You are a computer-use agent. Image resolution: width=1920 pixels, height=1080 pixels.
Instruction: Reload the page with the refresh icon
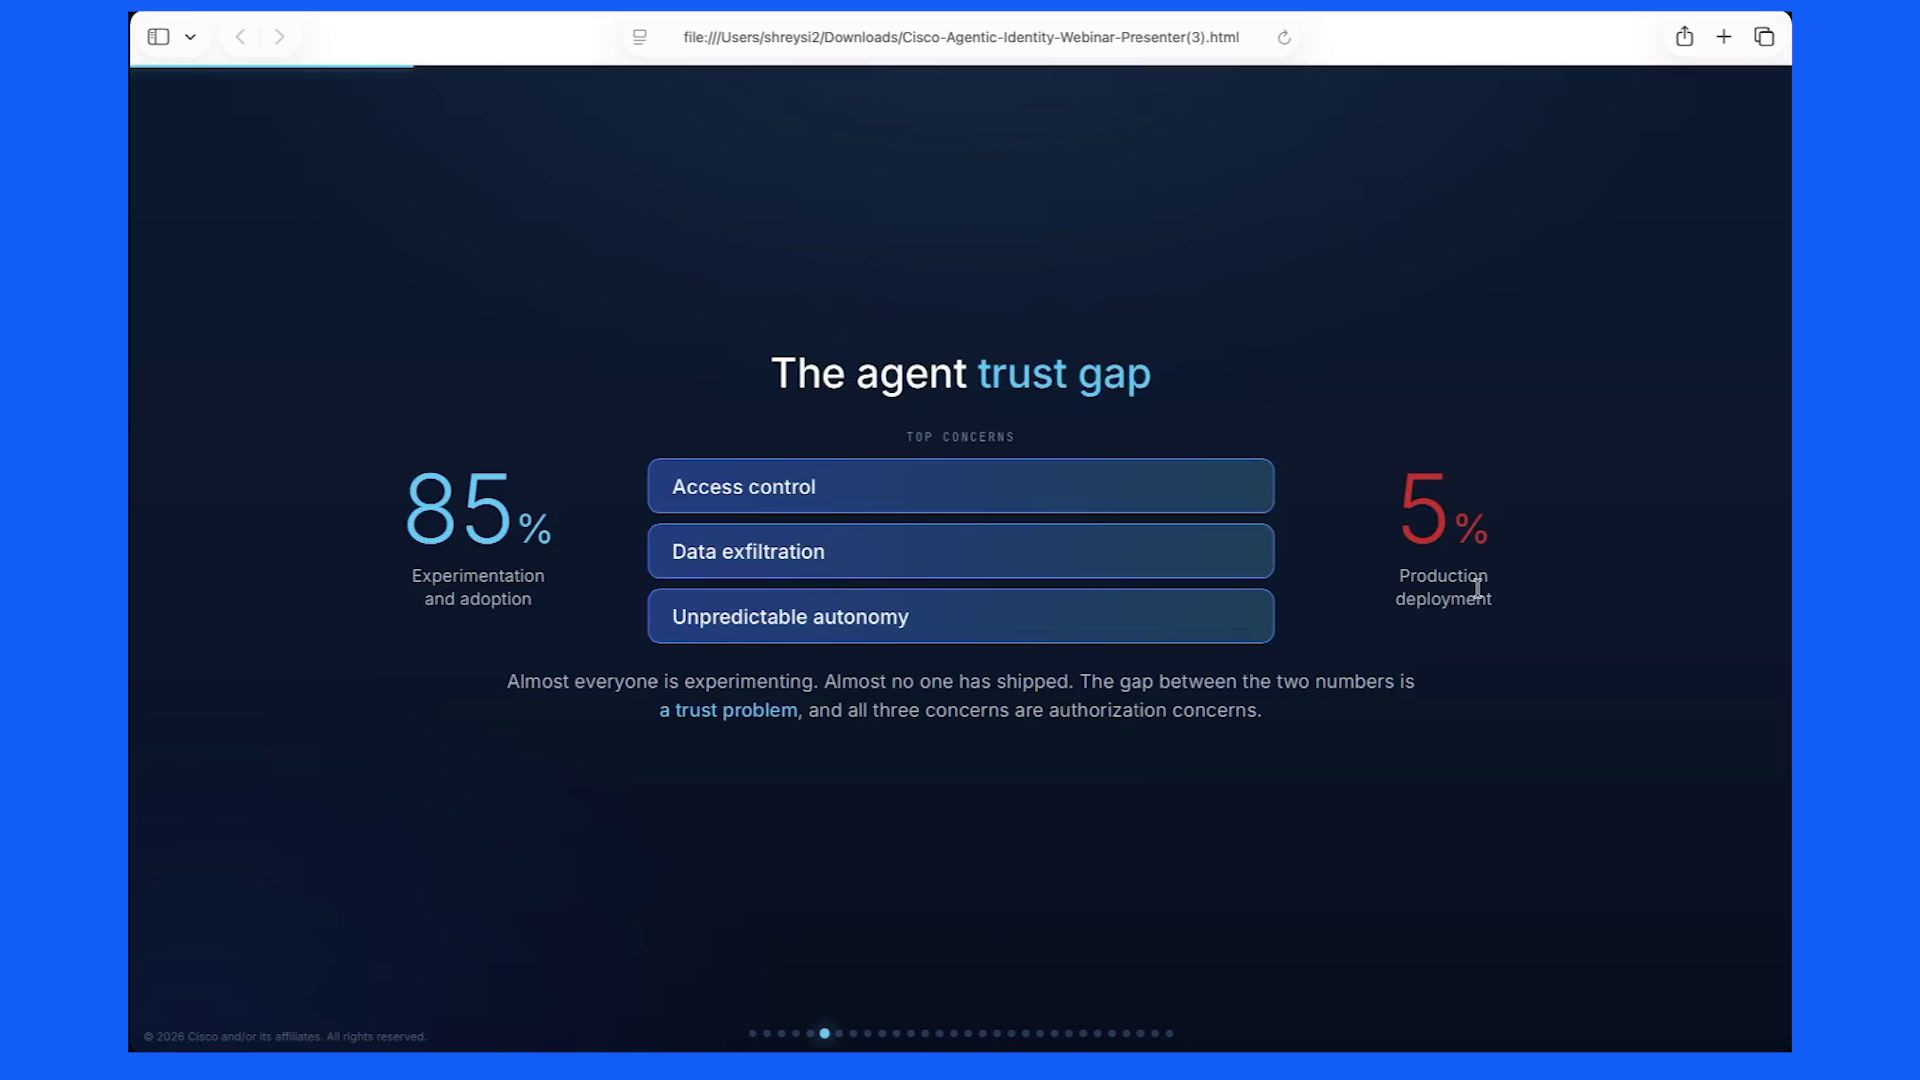(1284, 38)
